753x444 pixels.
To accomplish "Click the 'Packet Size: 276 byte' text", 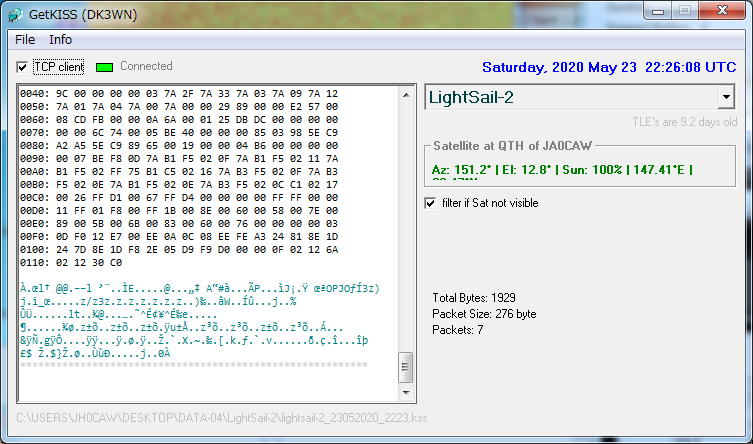I will (x=484, y=314).
